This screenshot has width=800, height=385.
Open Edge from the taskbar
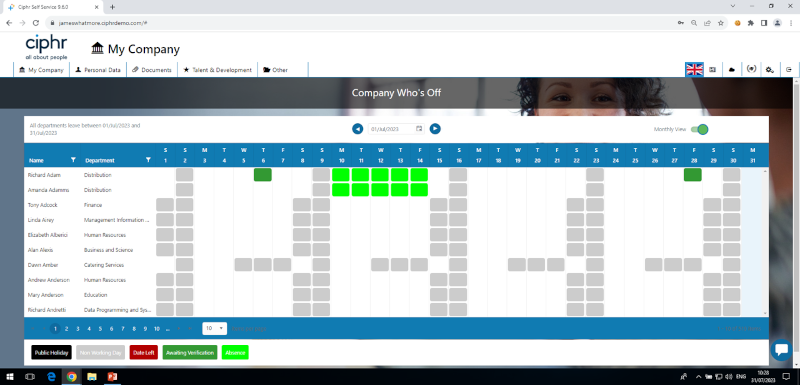pos(51,377)
